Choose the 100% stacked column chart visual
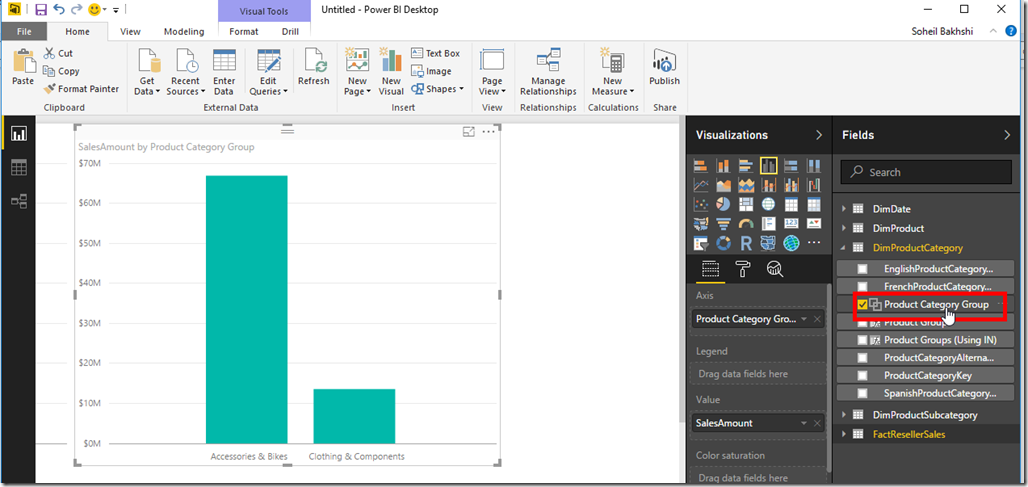Screen dimensions: 1028x487 [814, 165]
